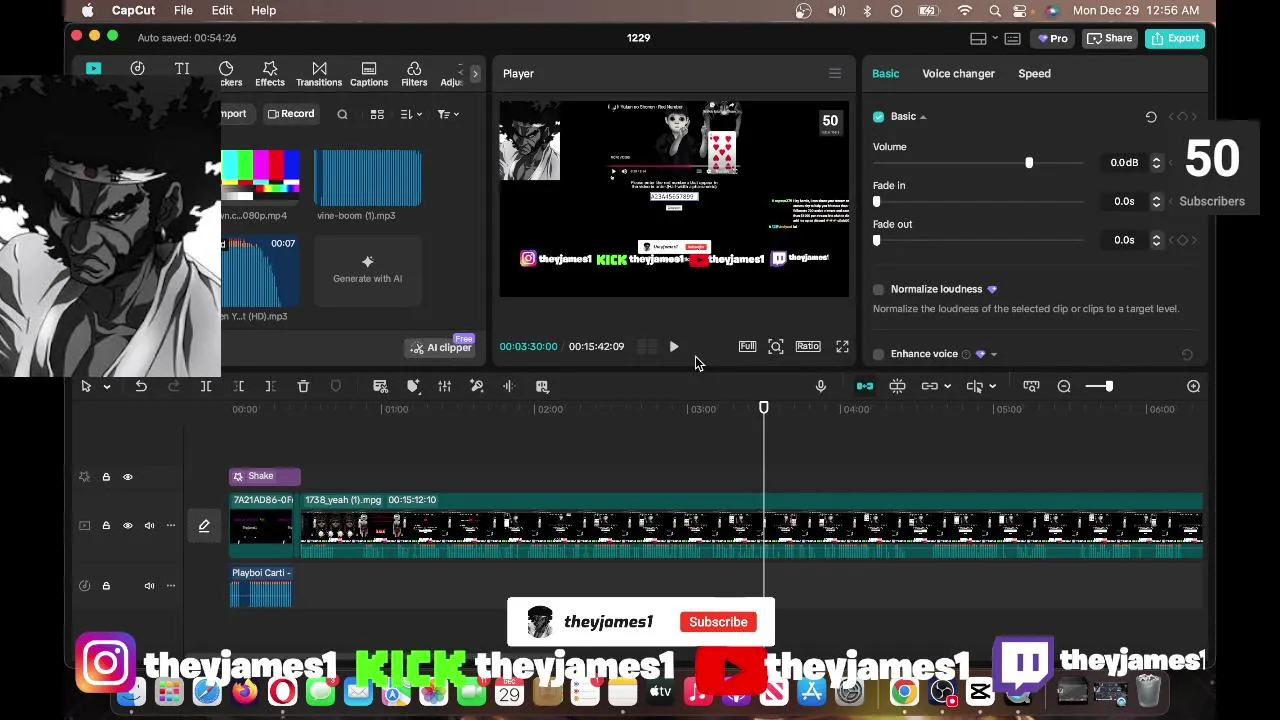This screenshot has width=1280, height=720.
Task: Open the media filter dropdown
Action: point(448,114)
